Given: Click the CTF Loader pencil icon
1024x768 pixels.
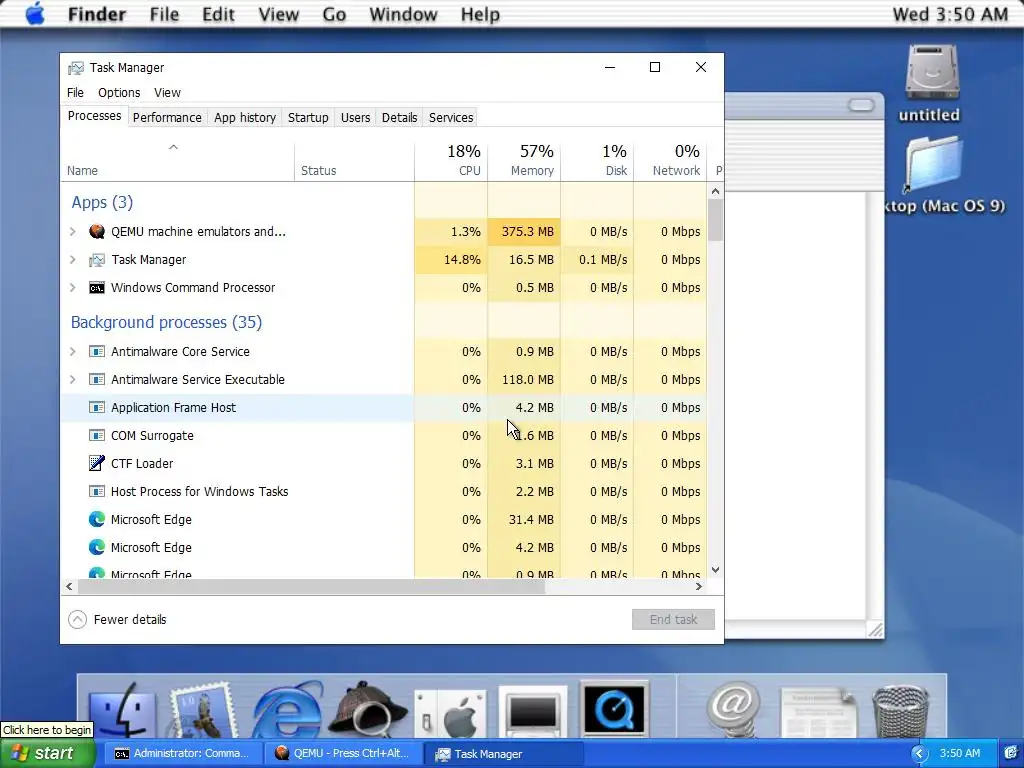Looking at the screenshot, I should (x=97, y=463).
